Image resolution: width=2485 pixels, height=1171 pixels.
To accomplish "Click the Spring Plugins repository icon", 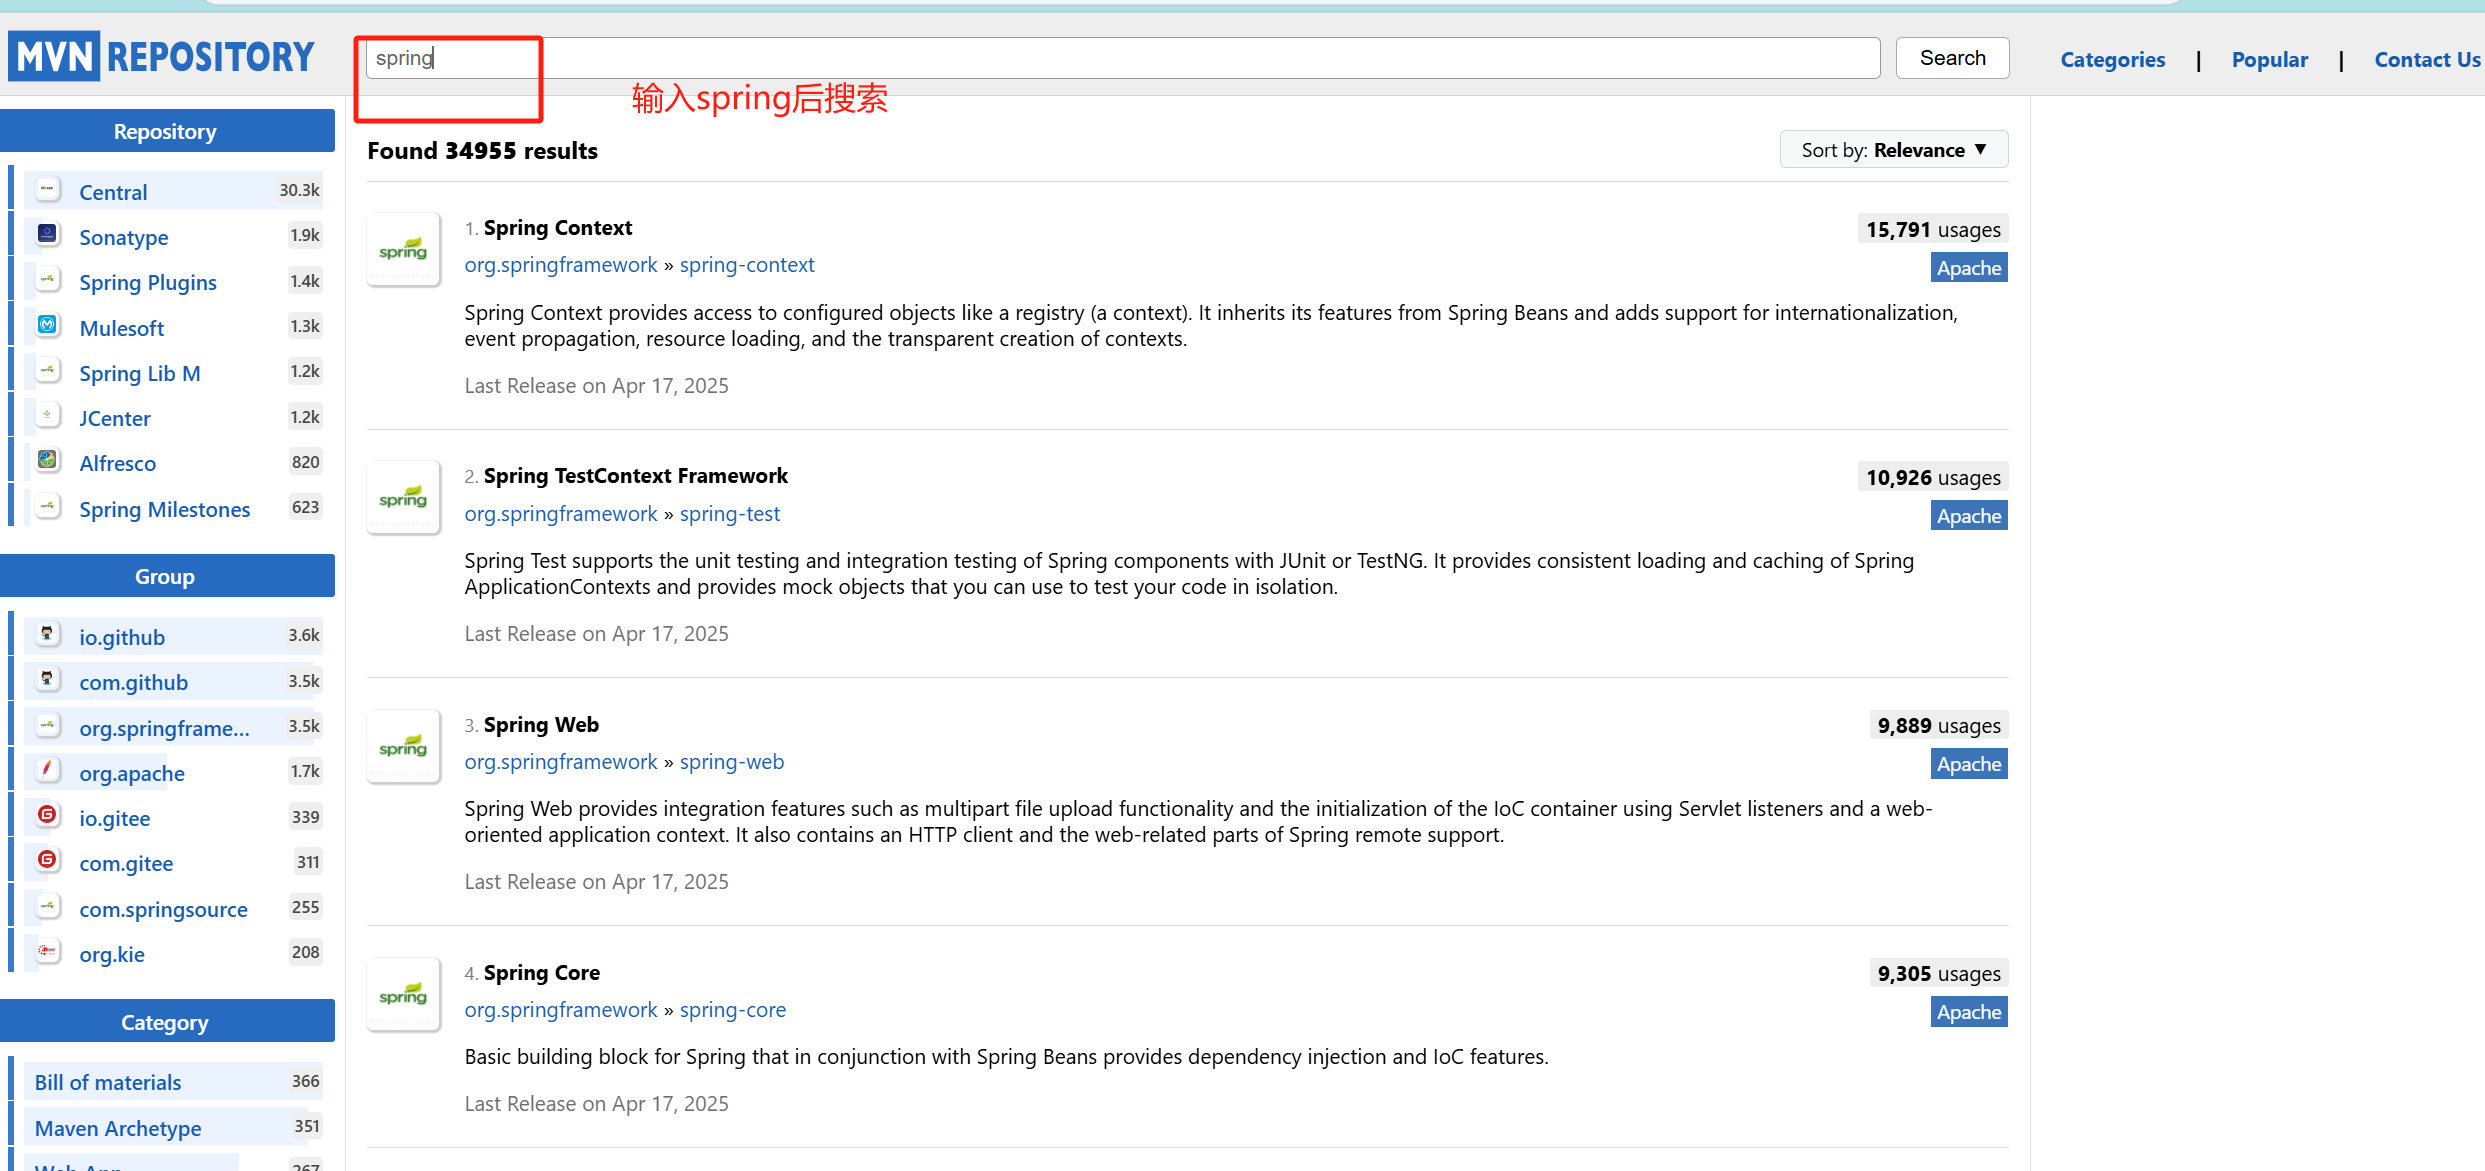I will click(x=47, y=280).
